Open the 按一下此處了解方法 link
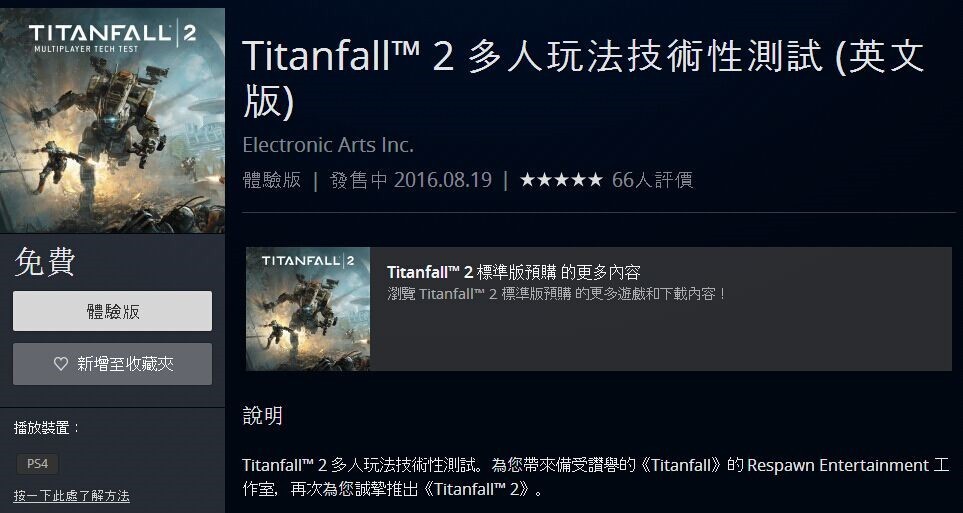 pyautogui.click(x=71, y=496)
